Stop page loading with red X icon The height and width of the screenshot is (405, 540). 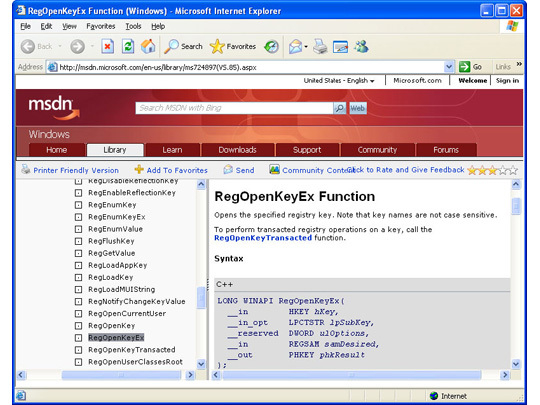point(107,46)
